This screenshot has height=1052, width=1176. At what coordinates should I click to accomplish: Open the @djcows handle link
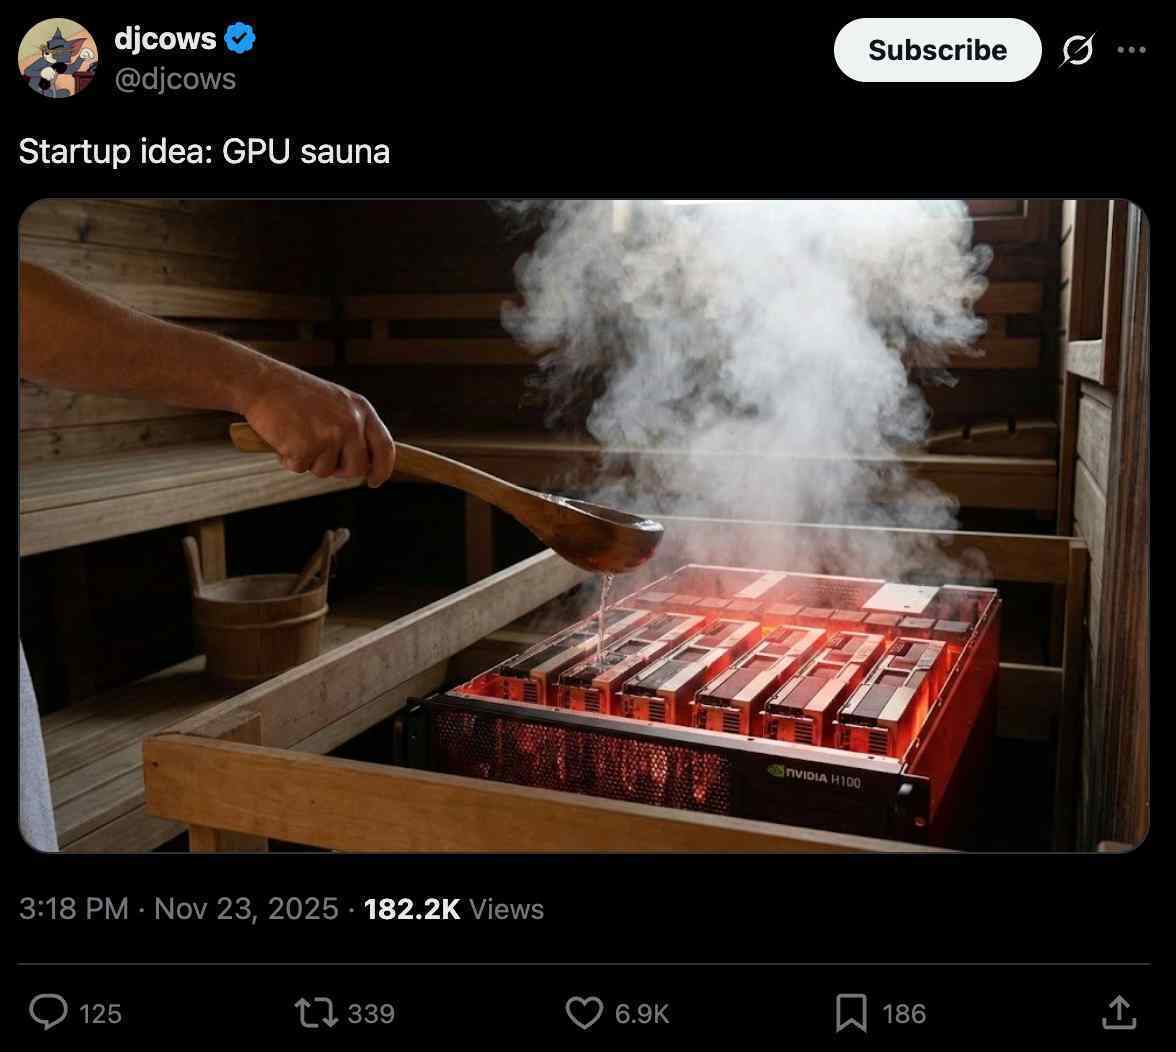point(175,79)
